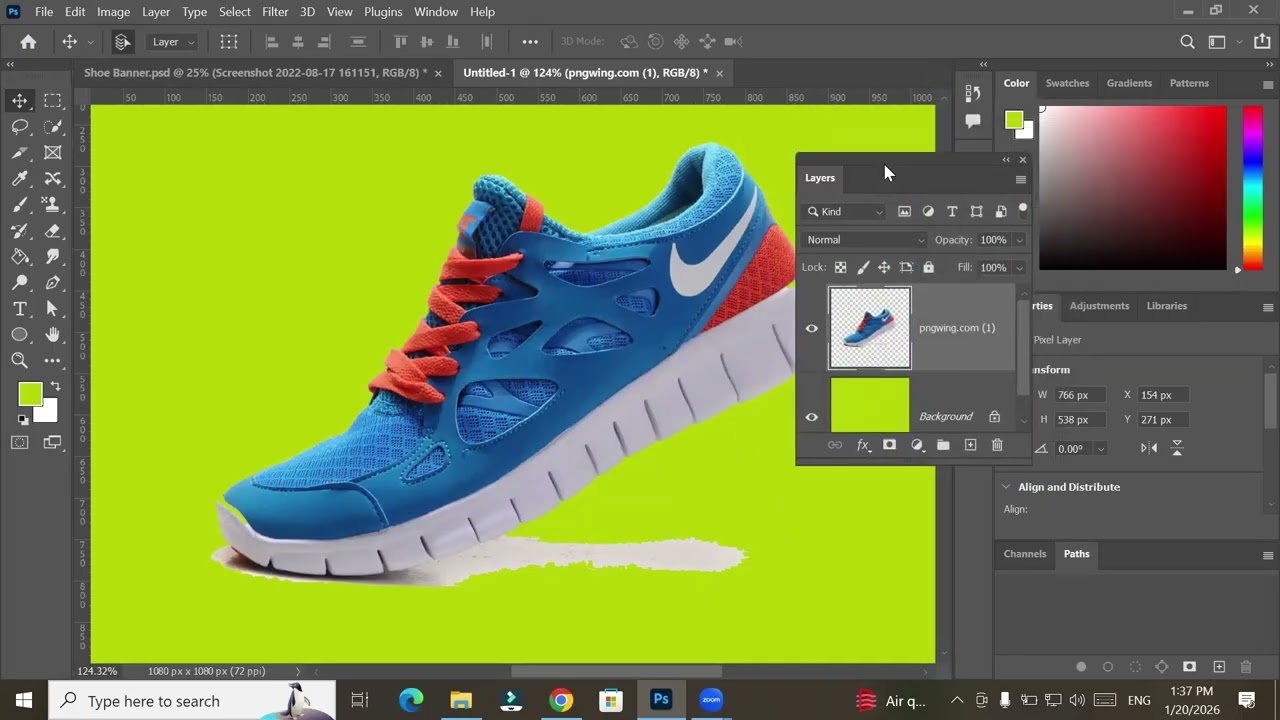Select the Brush tool
This screenshot has height=720, width=1280.
(x=20, y=204)
